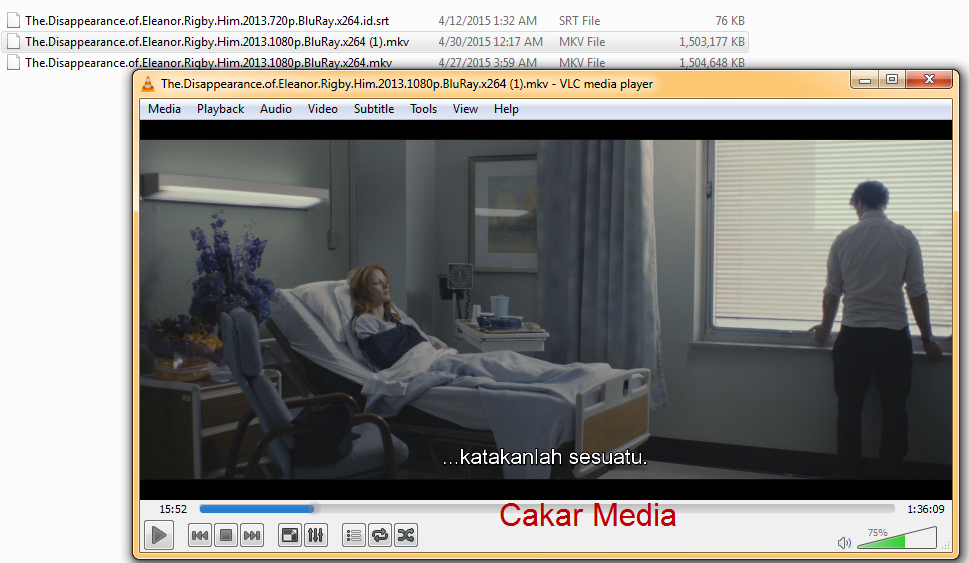Stop playback with the Stop button

click(x=226, y=535)
